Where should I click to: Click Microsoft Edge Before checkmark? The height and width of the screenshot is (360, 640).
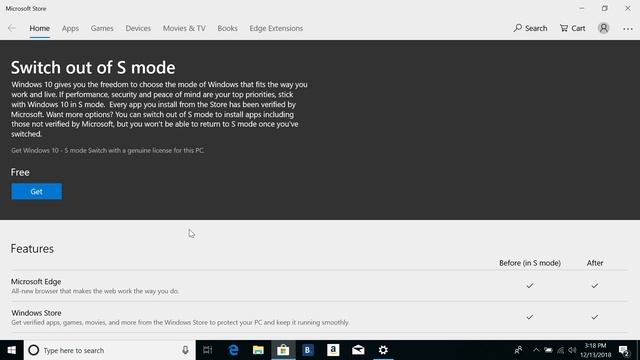(x=530, y=286)
